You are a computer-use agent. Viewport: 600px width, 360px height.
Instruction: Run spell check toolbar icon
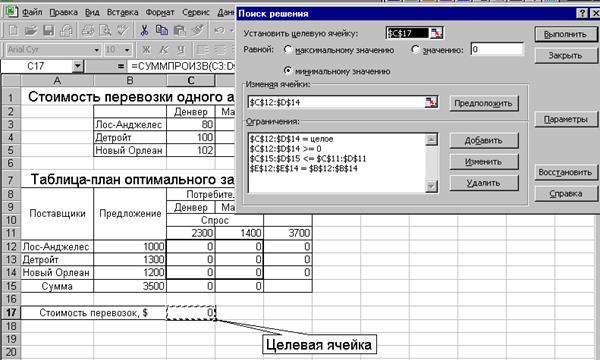122,31
